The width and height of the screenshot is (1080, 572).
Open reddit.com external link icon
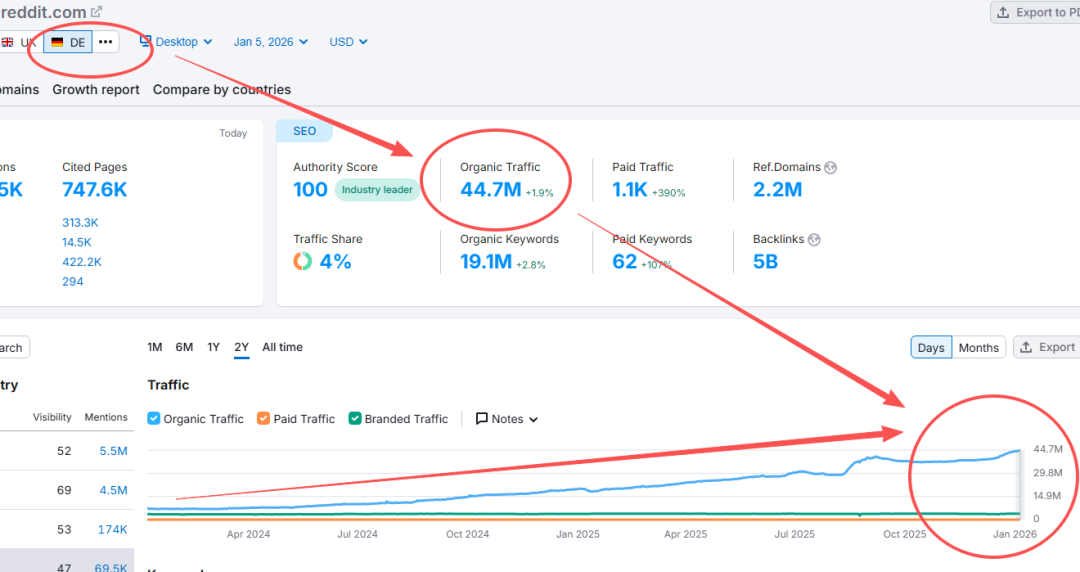pos(96,12)
